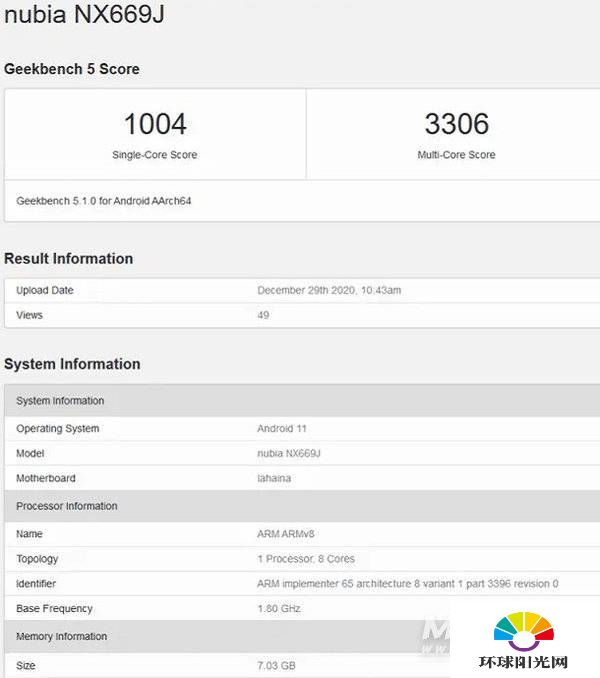The height and width of the screenshot is (678, 600).
Task: Select the views count 49
Action: click(263, 315)
